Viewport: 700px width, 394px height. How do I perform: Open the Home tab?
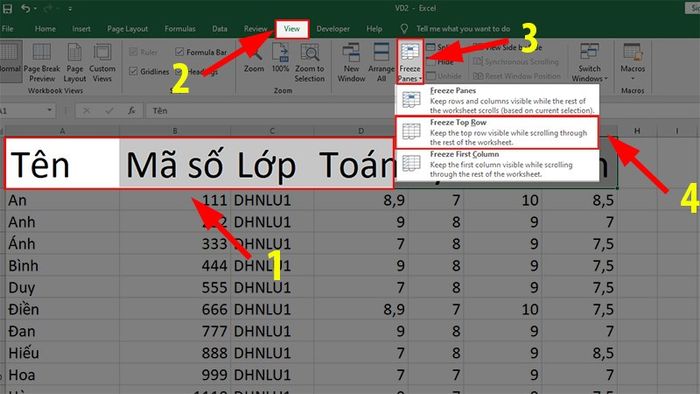(x=45, y=29)
